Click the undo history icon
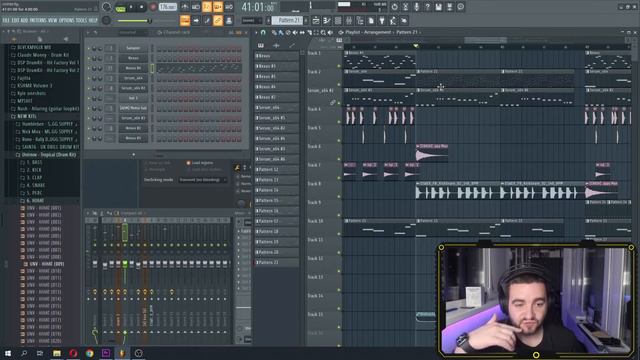Viewport: 640px width, 360px height. click(x=394, y=7)
